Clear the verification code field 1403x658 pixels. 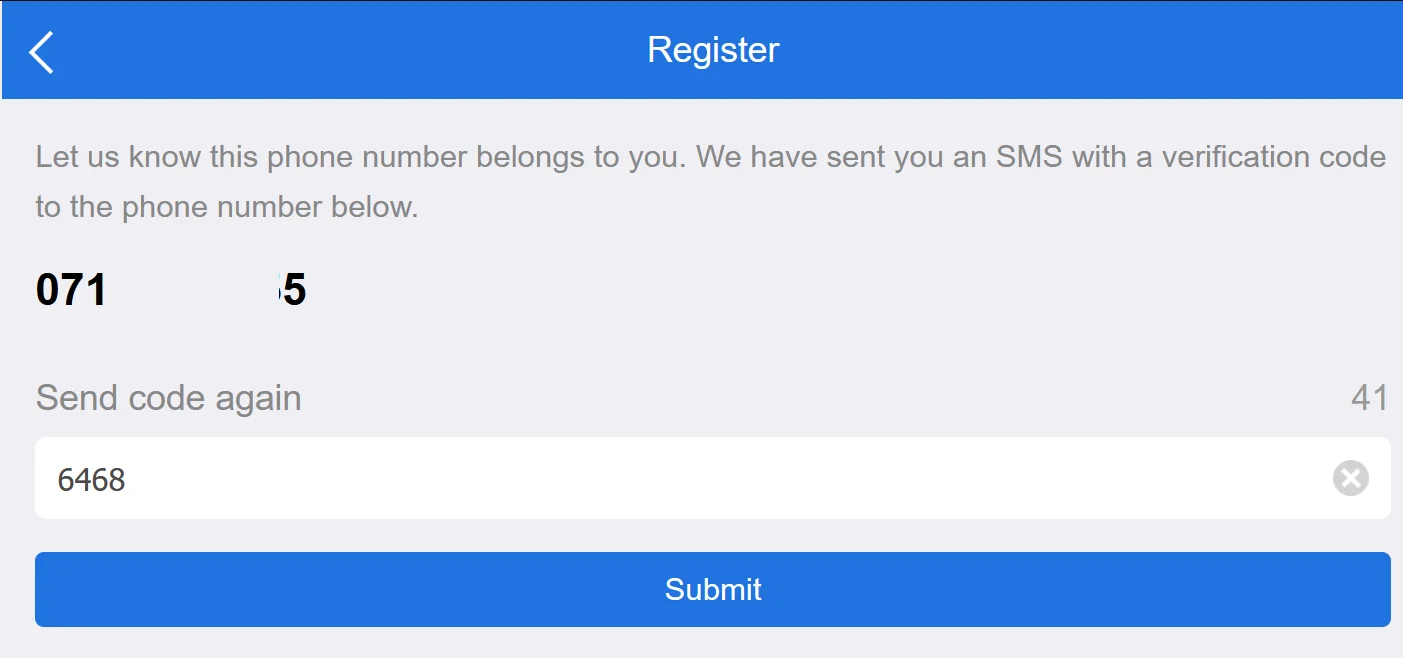1350,479
